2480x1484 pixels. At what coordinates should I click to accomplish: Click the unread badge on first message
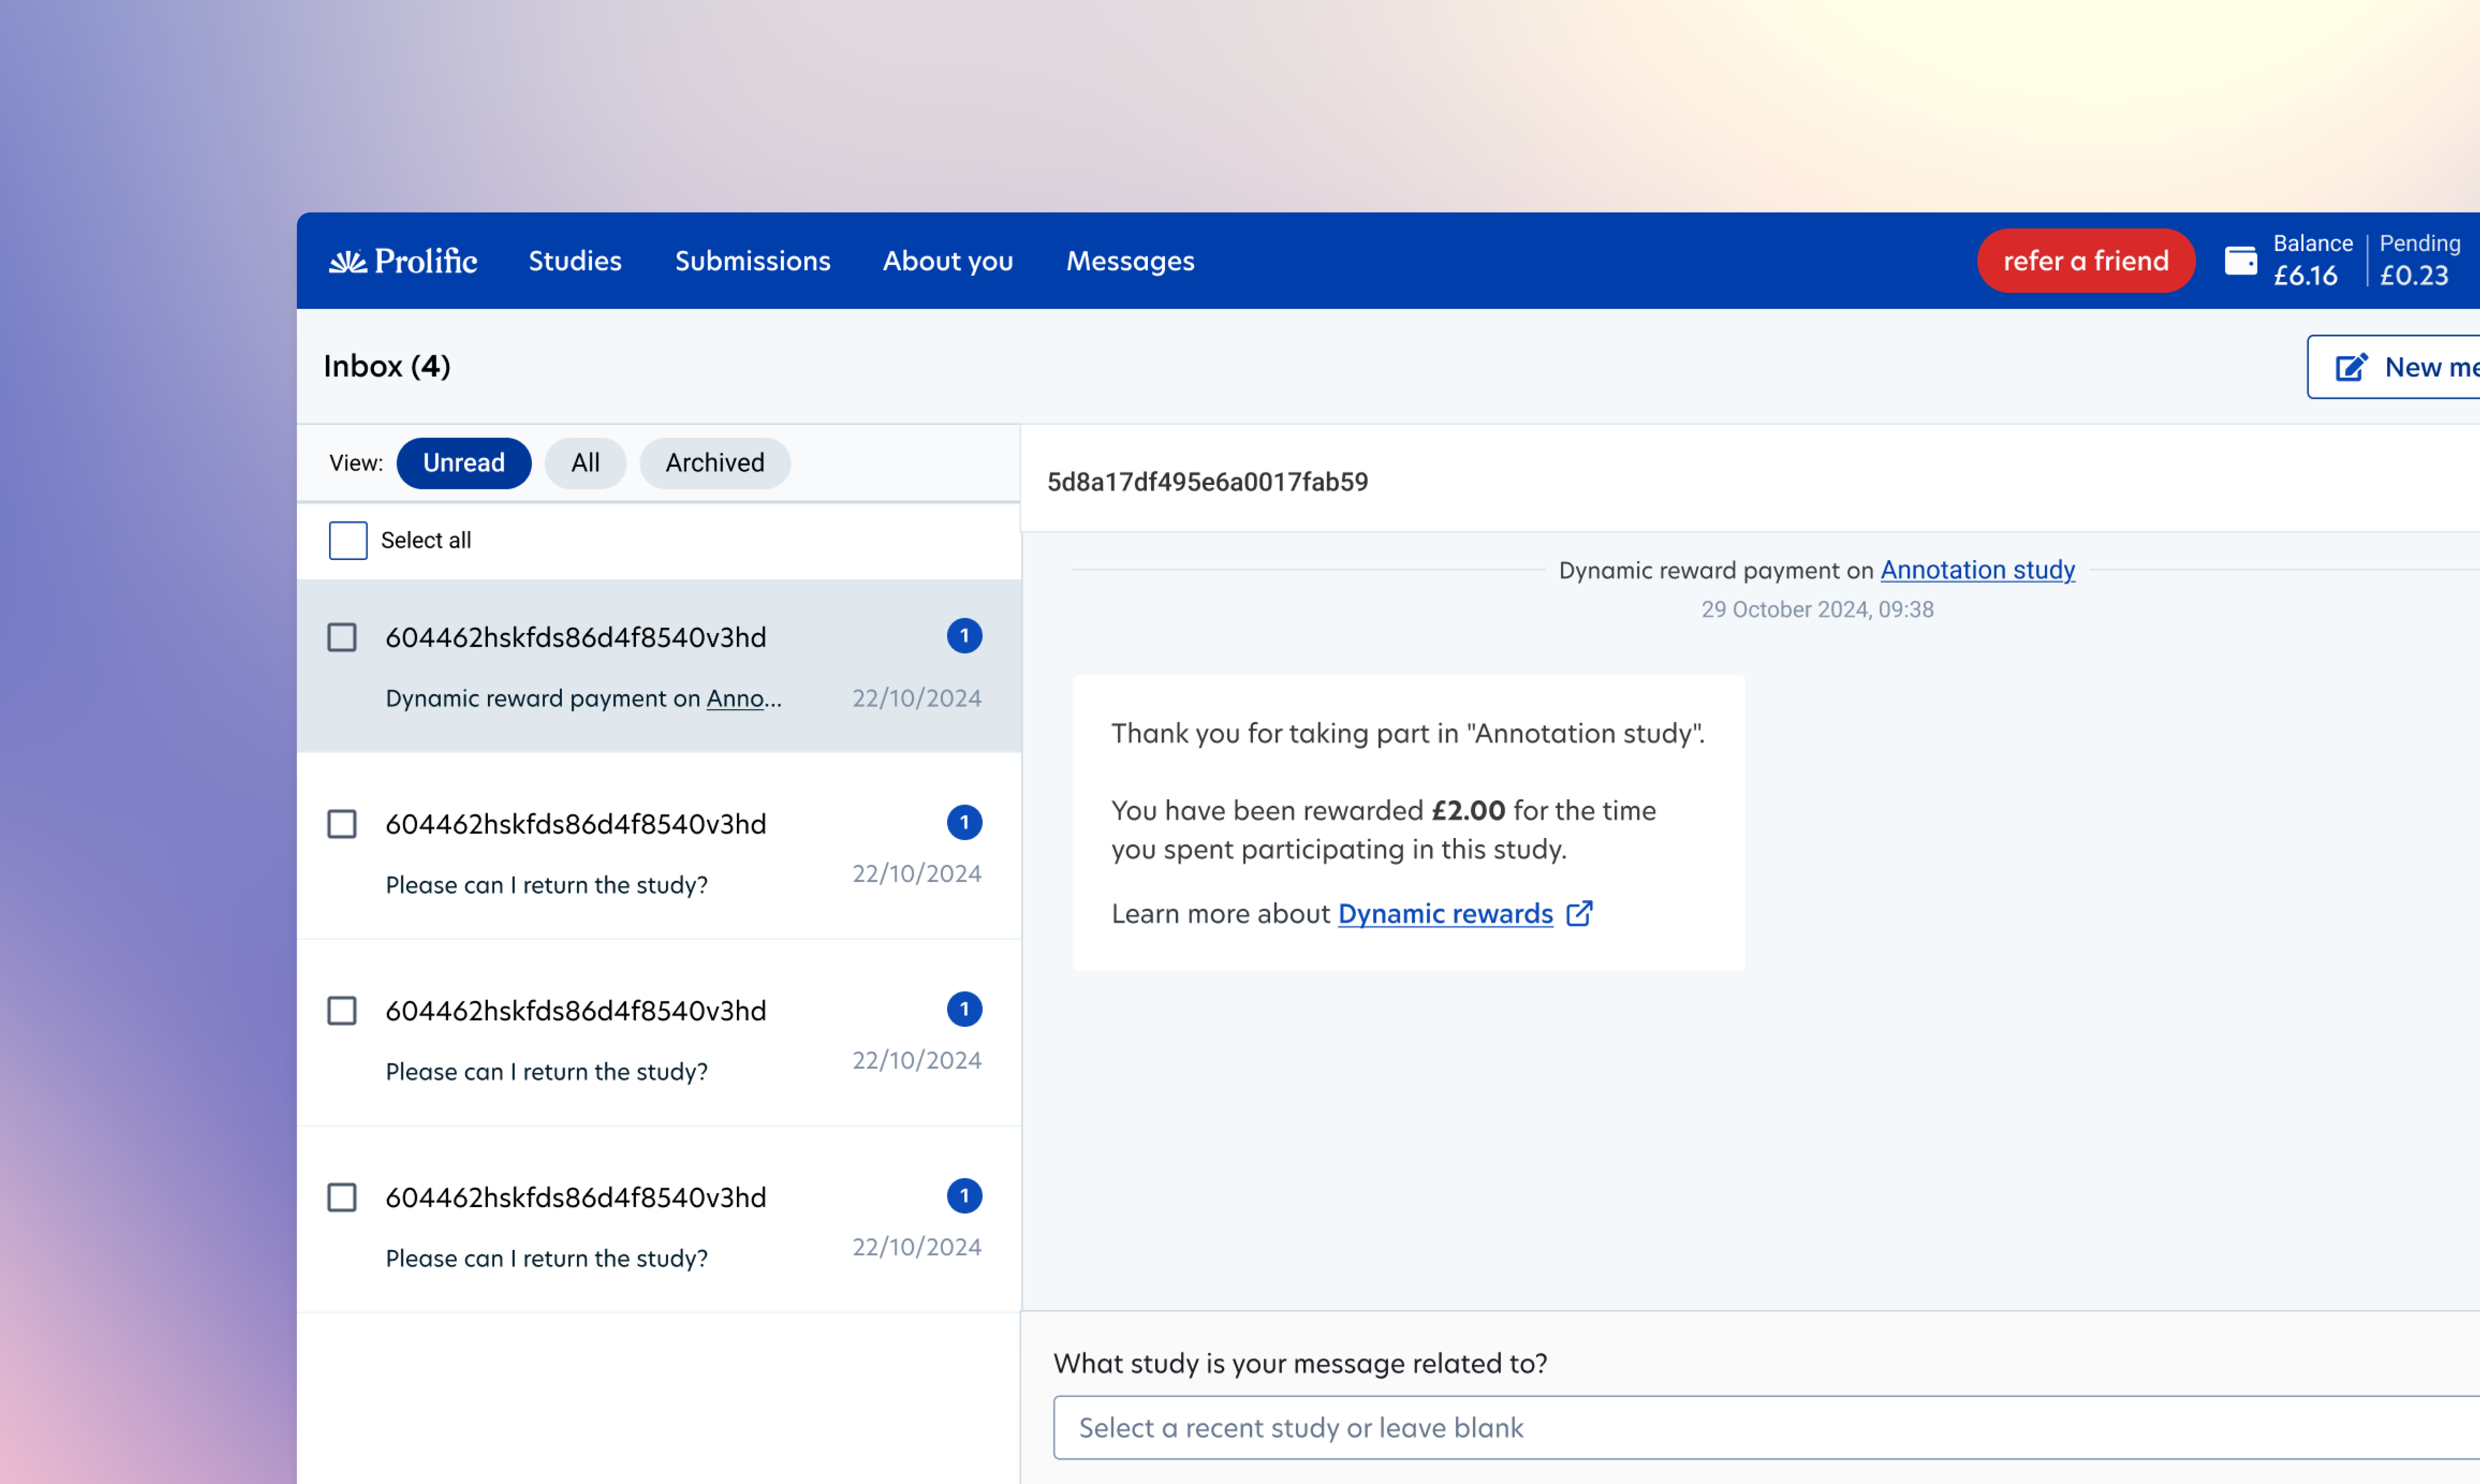click(x=964, y=636)
